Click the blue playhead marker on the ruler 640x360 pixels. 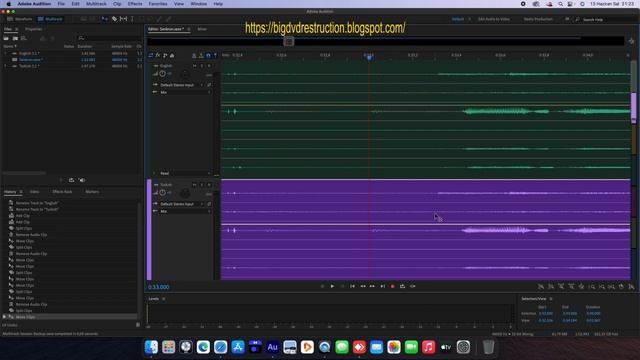369,58
